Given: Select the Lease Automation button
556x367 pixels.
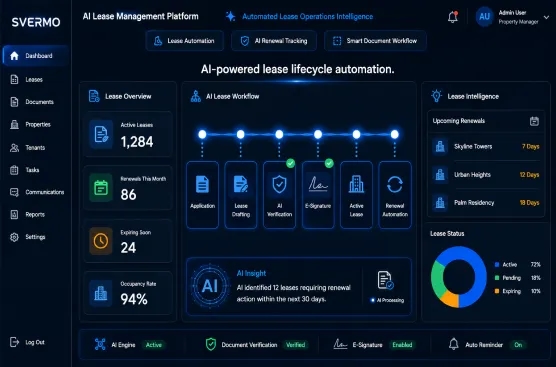Looking at the screenshot, I should coord(185,41).
